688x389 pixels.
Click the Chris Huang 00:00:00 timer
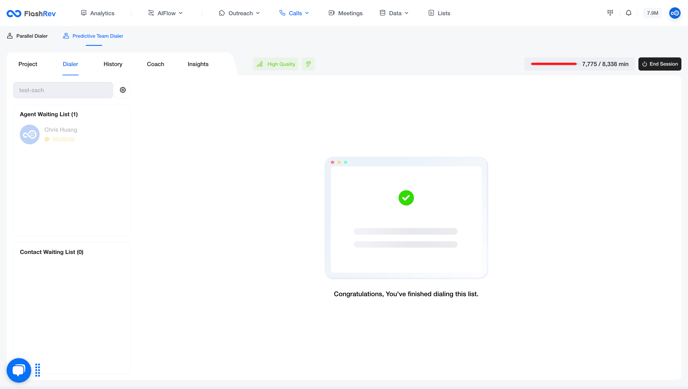[x=60, y=139]
